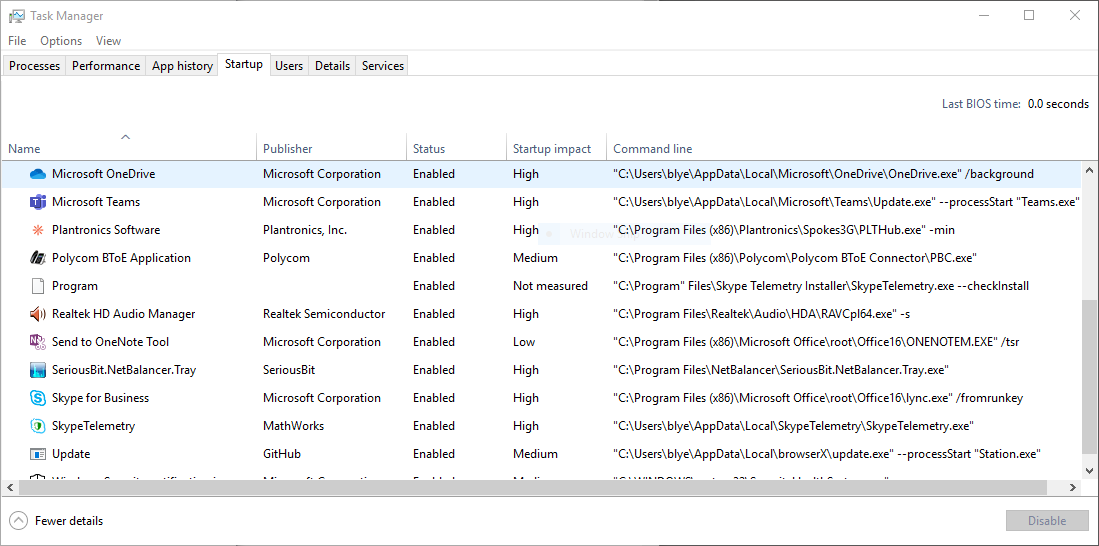Click the Skype for Business icon

[x=38, y=398]
